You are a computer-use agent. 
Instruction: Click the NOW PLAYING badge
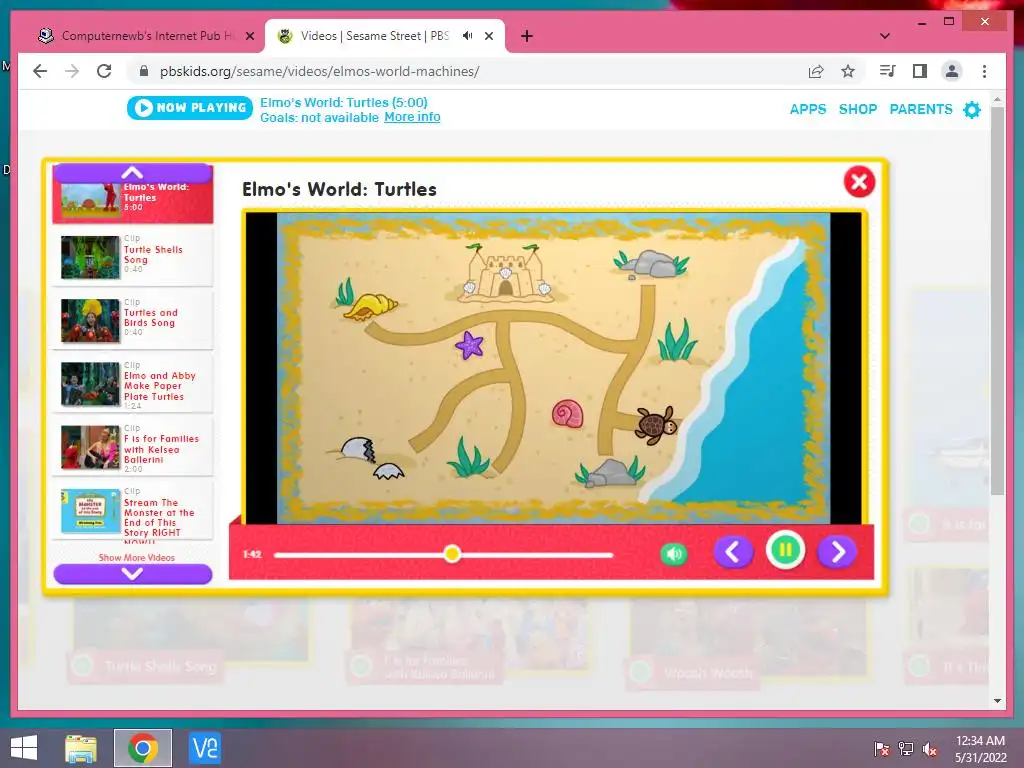coord(189,108)
